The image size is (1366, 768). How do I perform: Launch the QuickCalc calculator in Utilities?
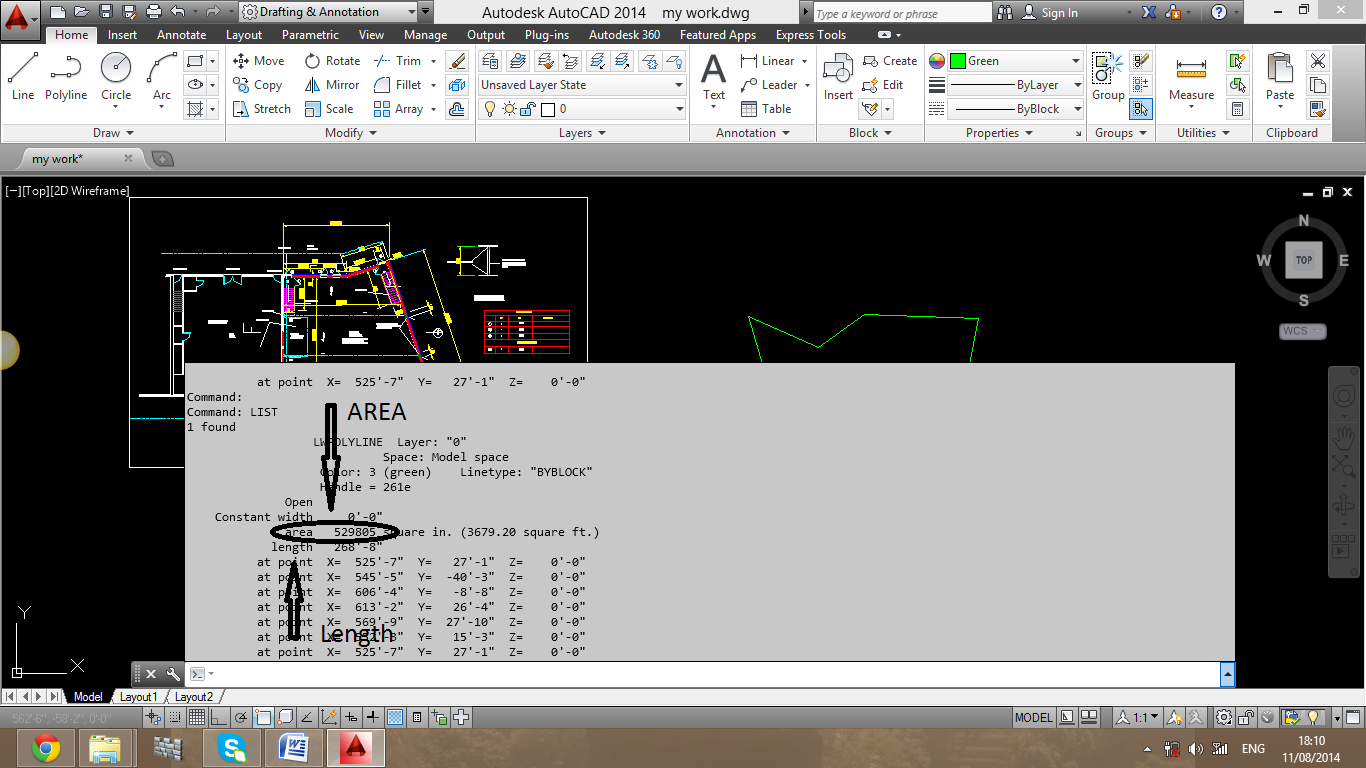pos(1238,109)
